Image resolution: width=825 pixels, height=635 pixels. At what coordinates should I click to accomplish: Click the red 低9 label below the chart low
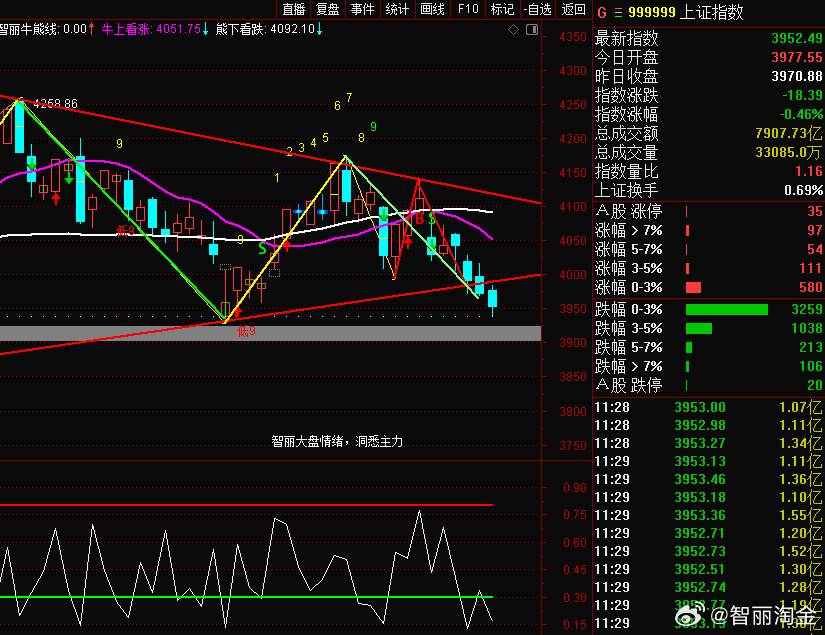click(x=246, y=331)
